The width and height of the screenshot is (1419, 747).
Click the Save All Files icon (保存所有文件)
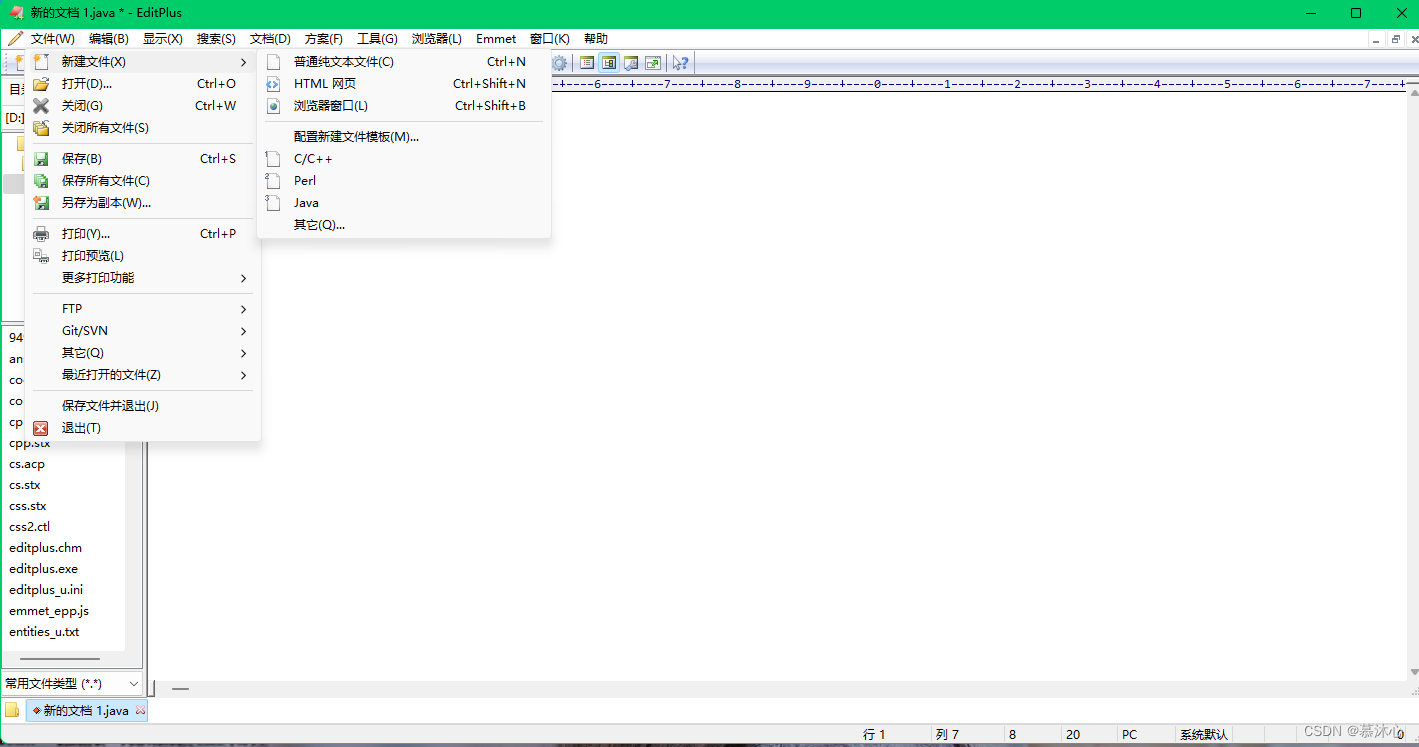pyautogui.click(x=41, y=181)
